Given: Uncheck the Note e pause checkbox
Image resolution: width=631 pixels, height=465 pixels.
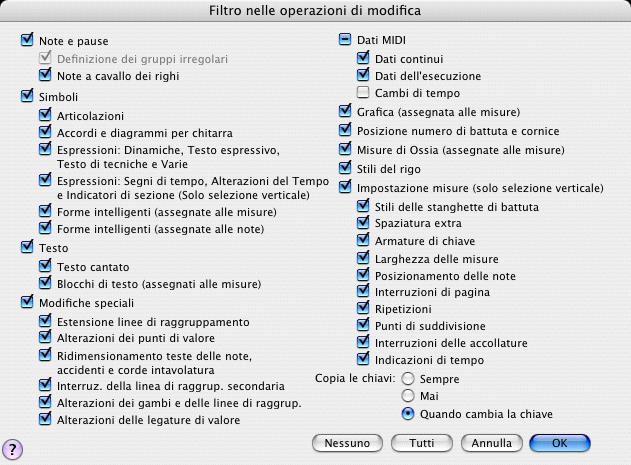Looking at the screenshot, I should click(x=27, y=41).
